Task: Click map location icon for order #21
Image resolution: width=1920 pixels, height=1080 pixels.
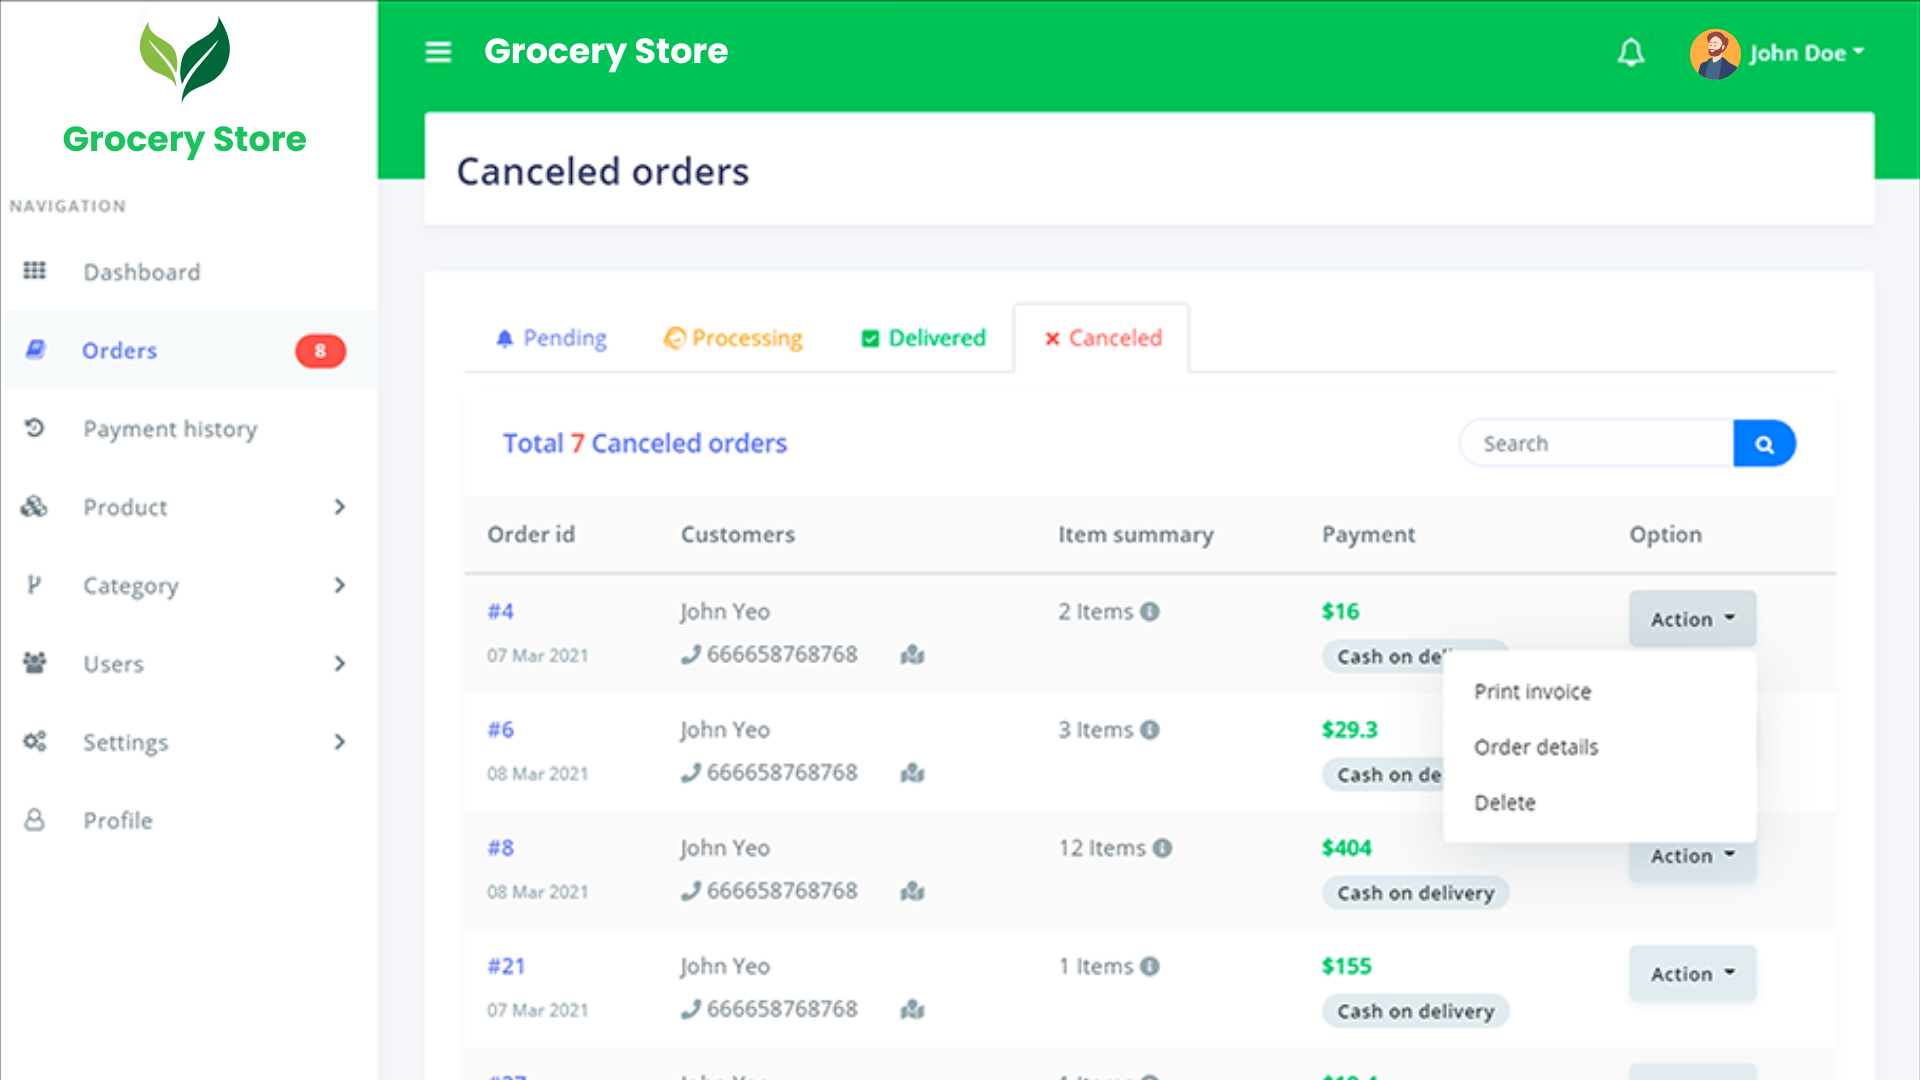Action: [x=912, y=1010]
